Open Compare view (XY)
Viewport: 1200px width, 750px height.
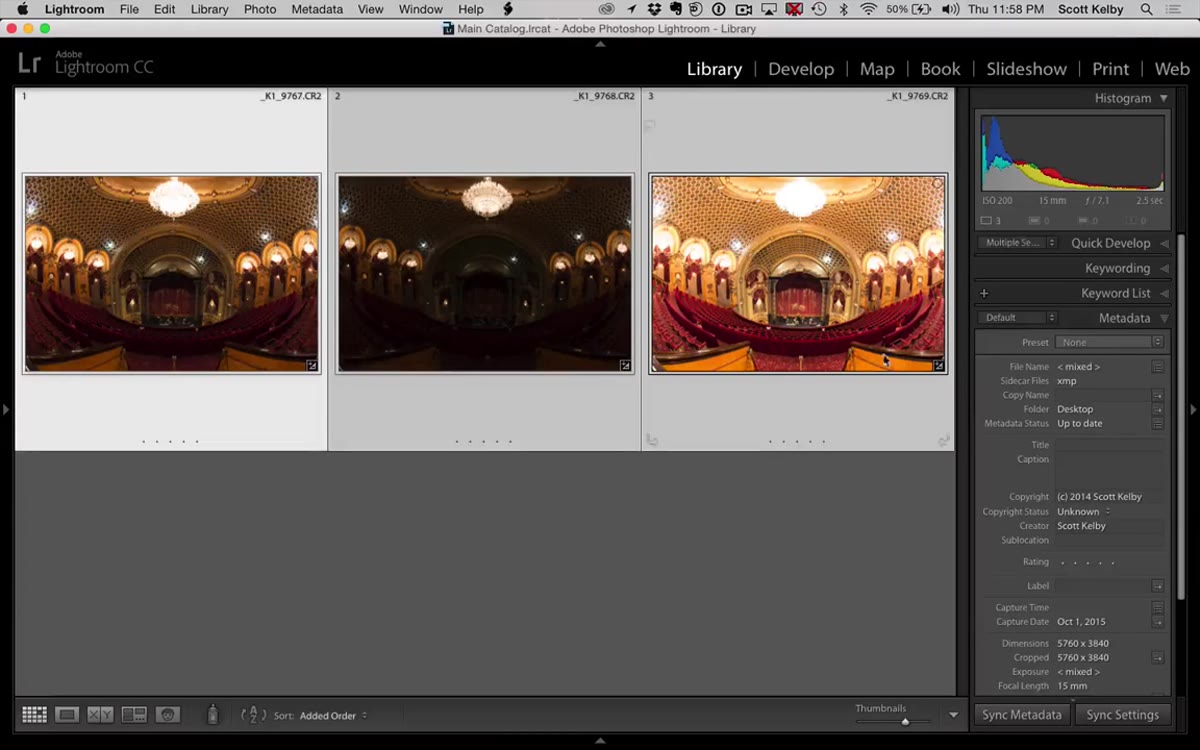pos(100,714)
